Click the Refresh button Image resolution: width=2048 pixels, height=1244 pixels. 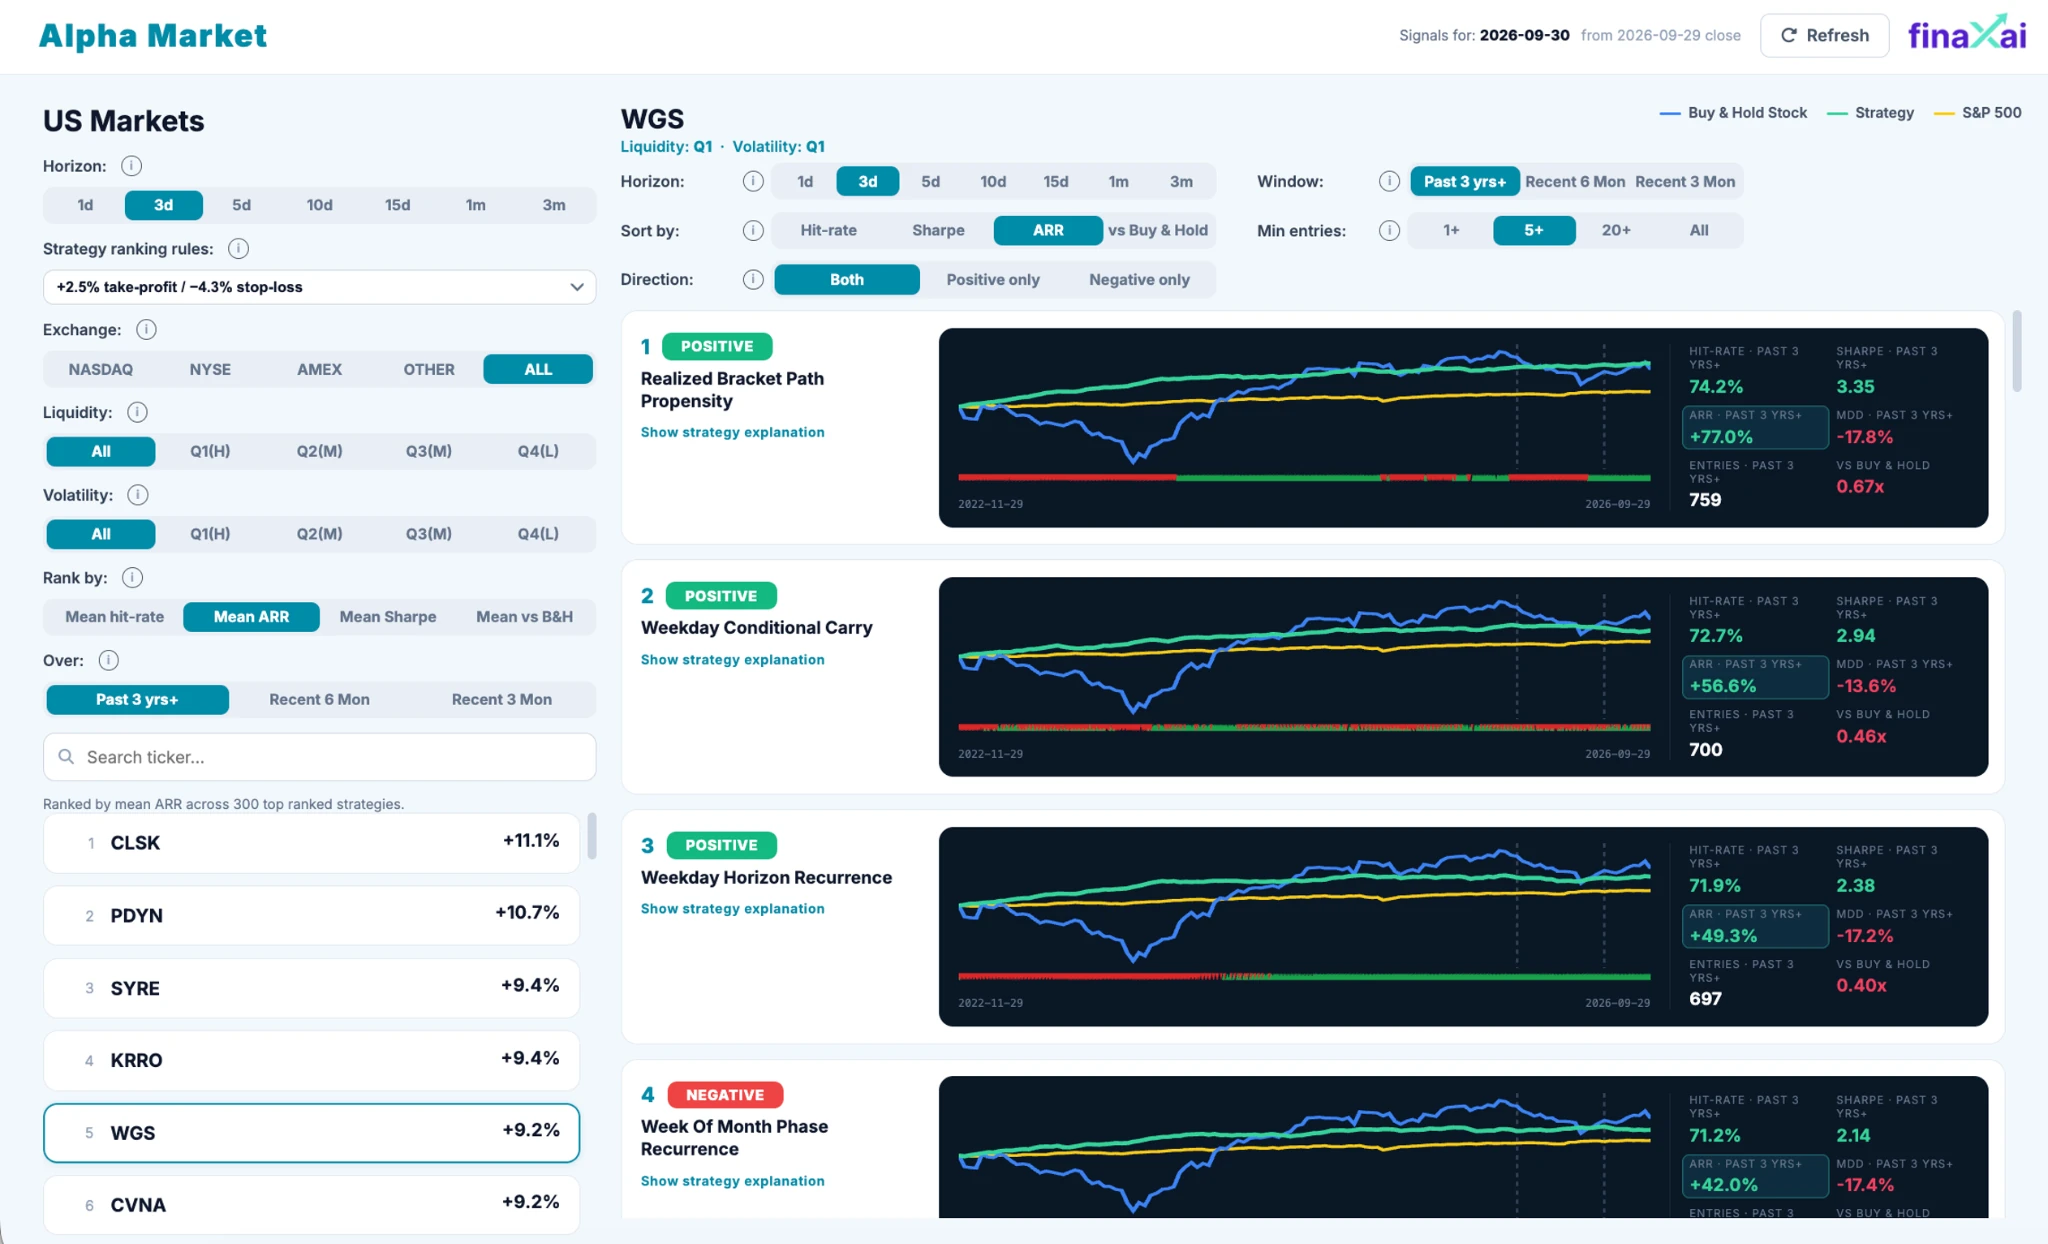point(1824,35)
